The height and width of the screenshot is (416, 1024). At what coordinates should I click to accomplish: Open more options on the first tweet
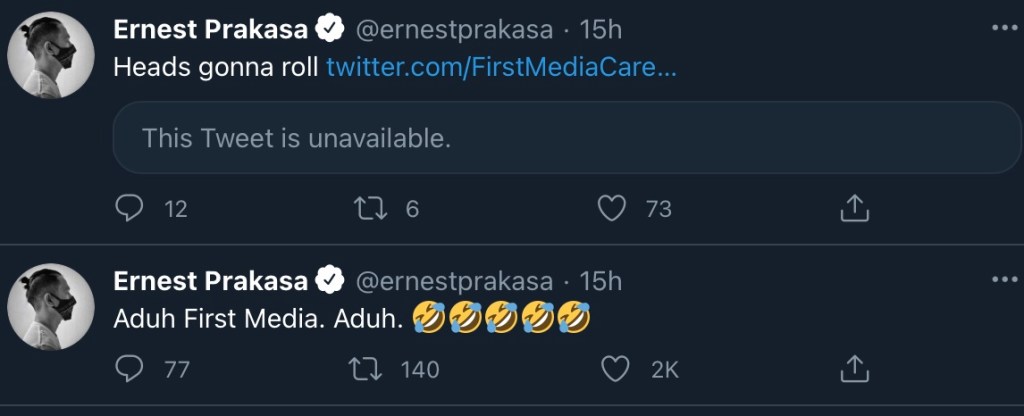[1002, 28]
